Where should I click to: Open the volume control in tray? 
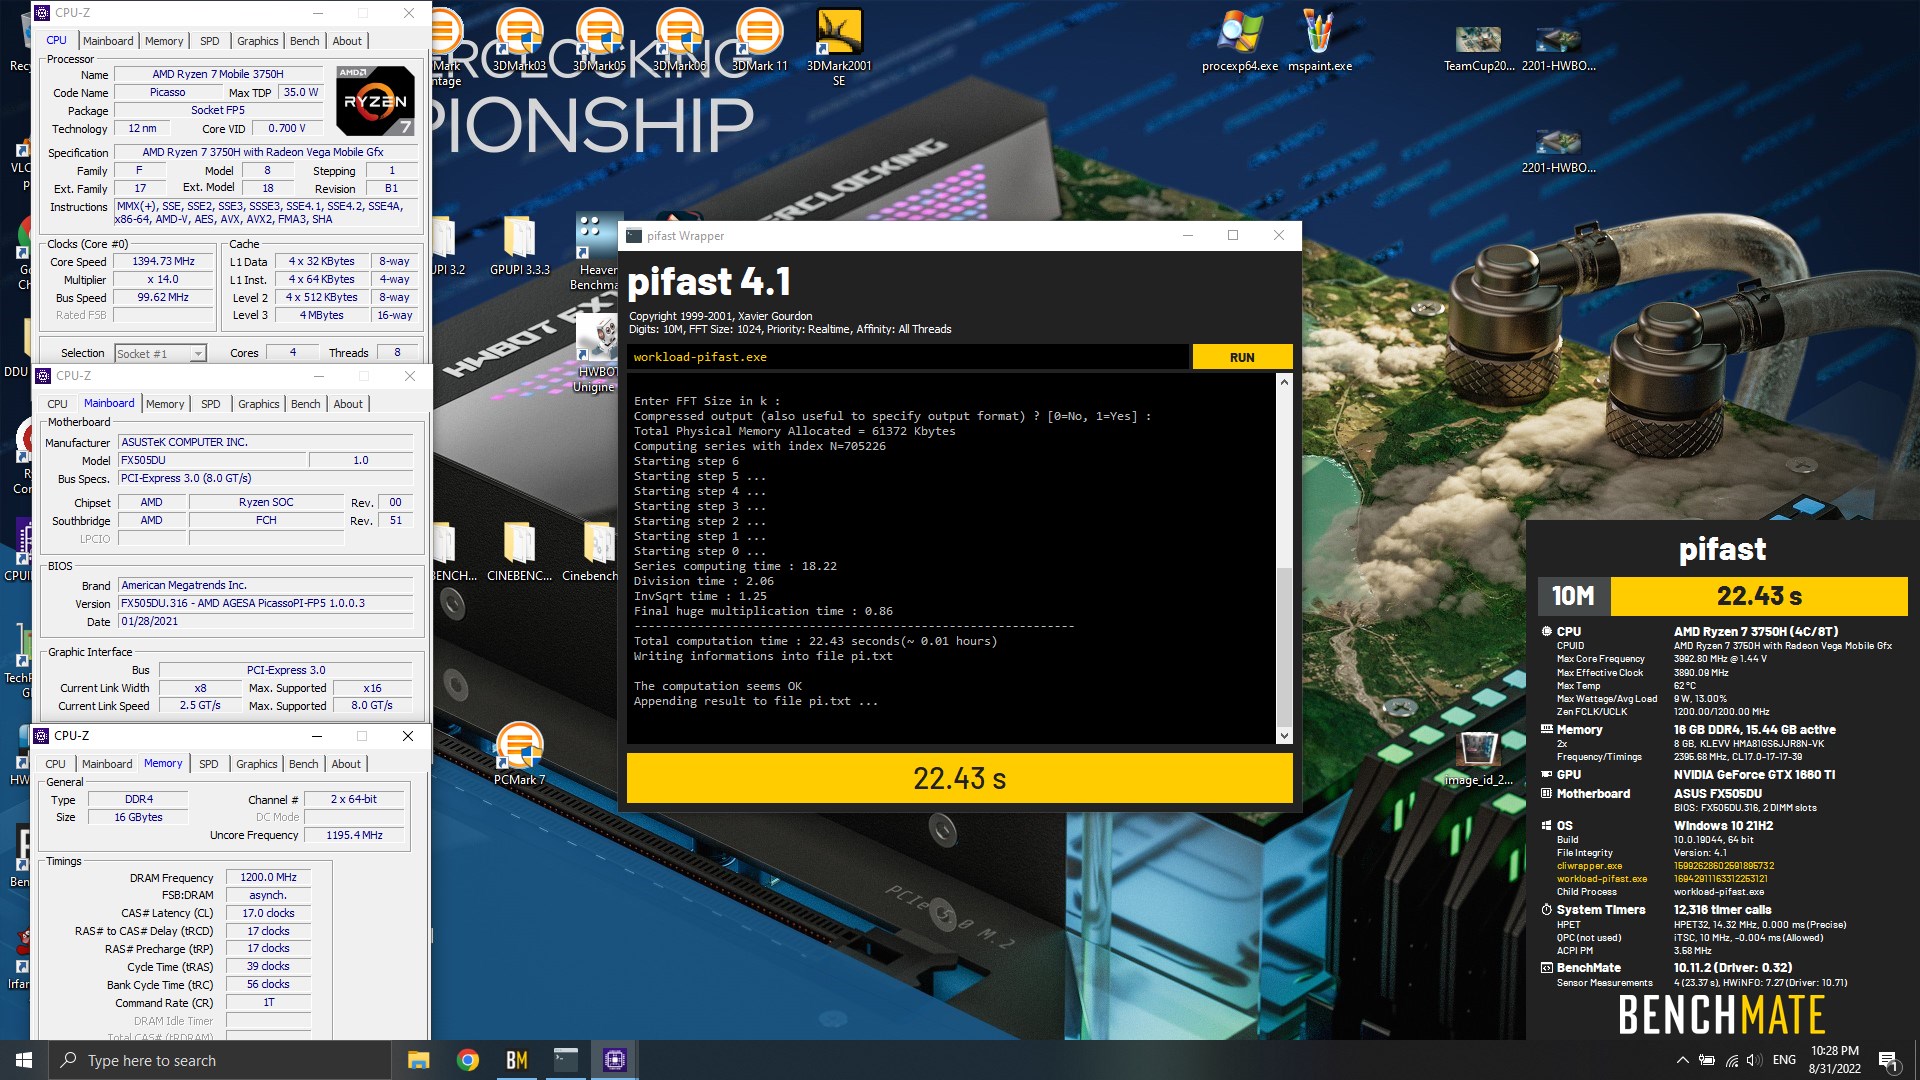pos(1755,1060)
